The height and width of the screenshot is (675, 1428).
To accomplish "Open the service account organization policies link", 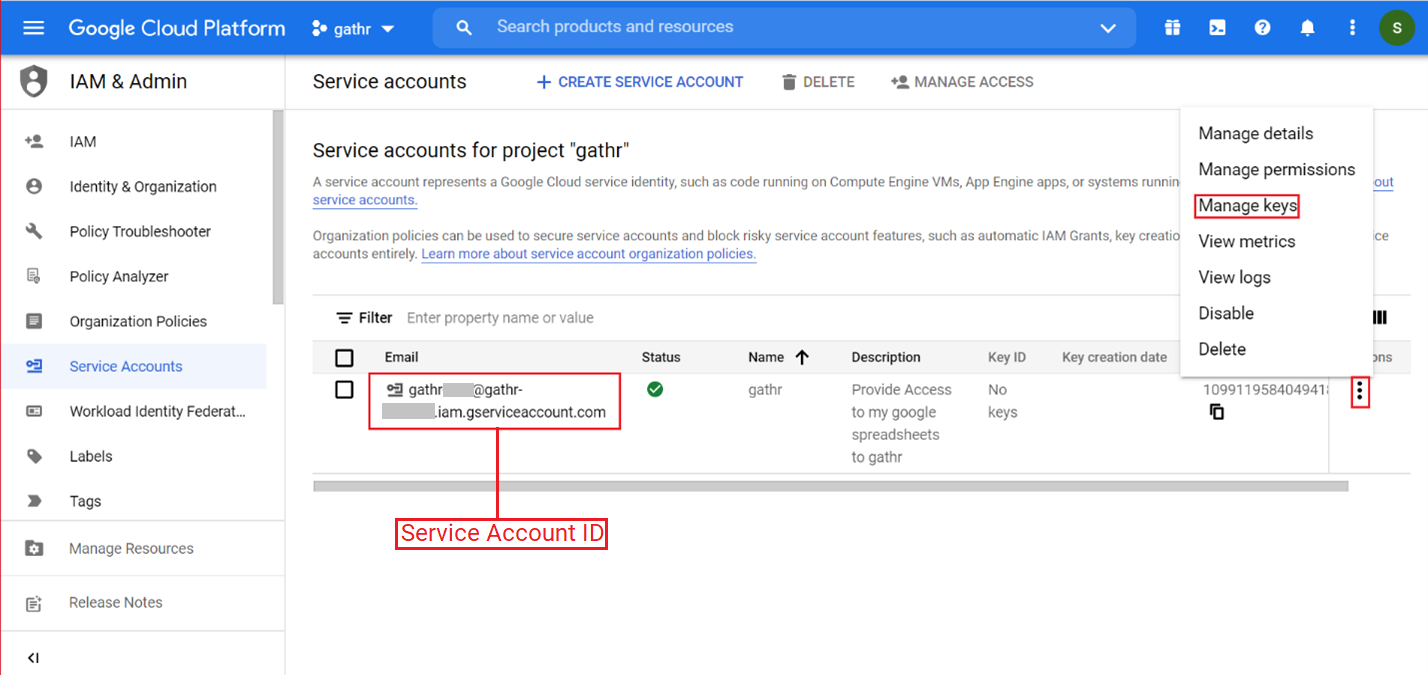I will coord(588,253).
